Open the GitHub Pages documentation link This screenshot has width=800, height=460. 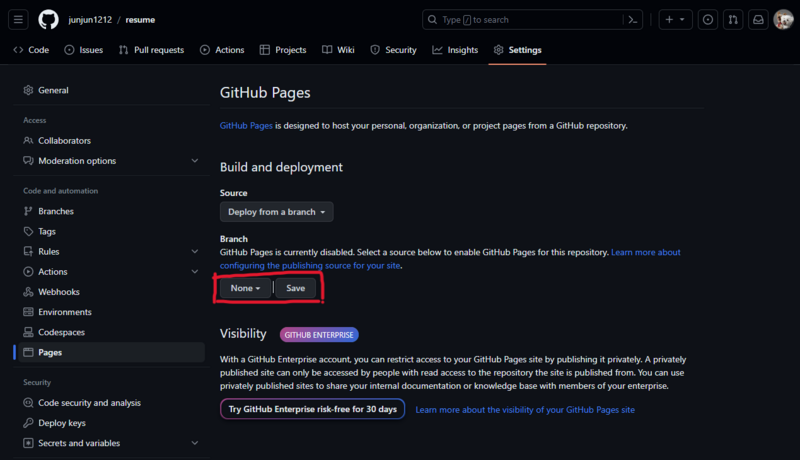(246, 125)
